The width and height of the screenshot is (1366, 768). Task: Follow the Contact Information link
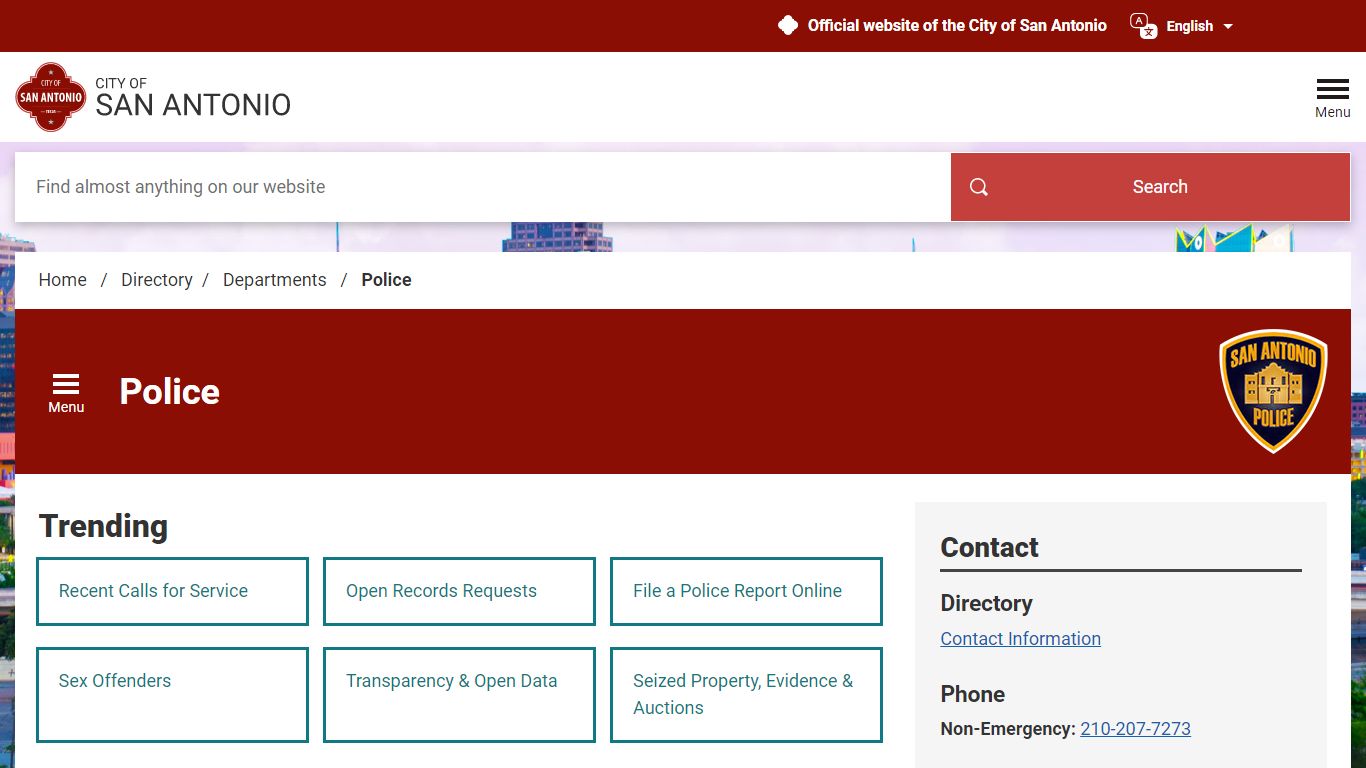(1020, 639)
